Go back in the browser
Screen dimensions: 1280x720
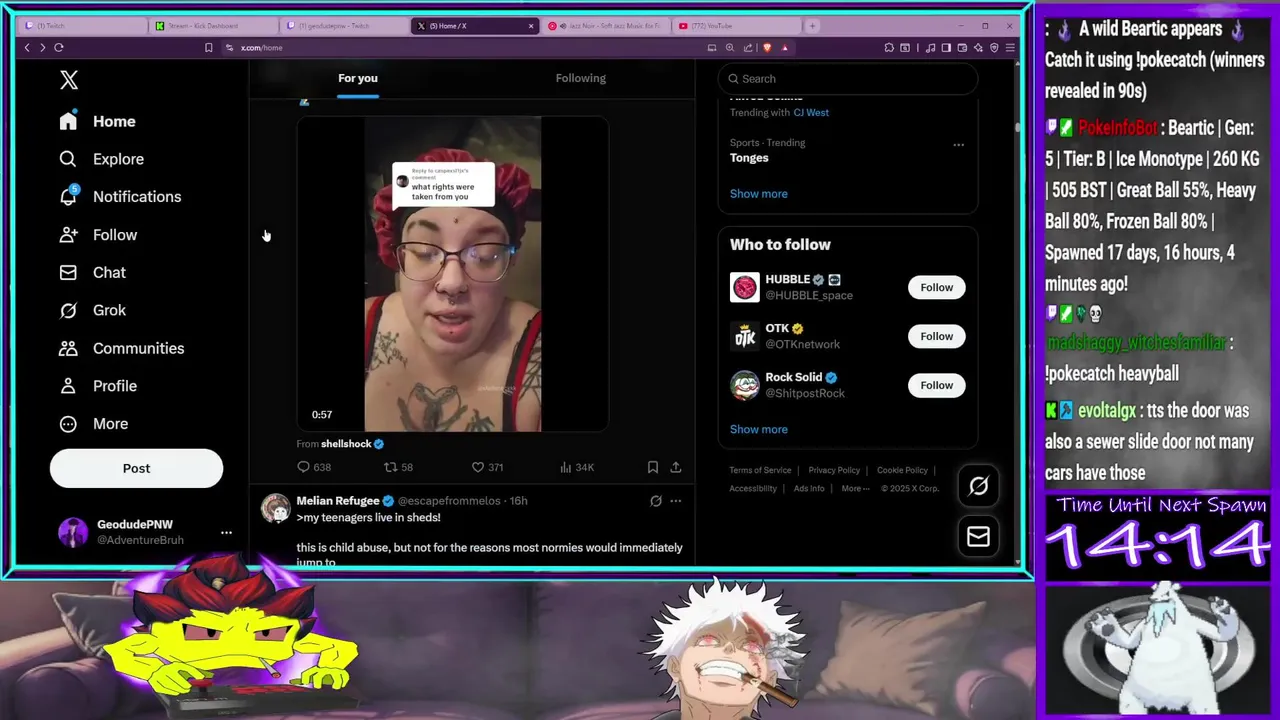(x=27, y=47)
